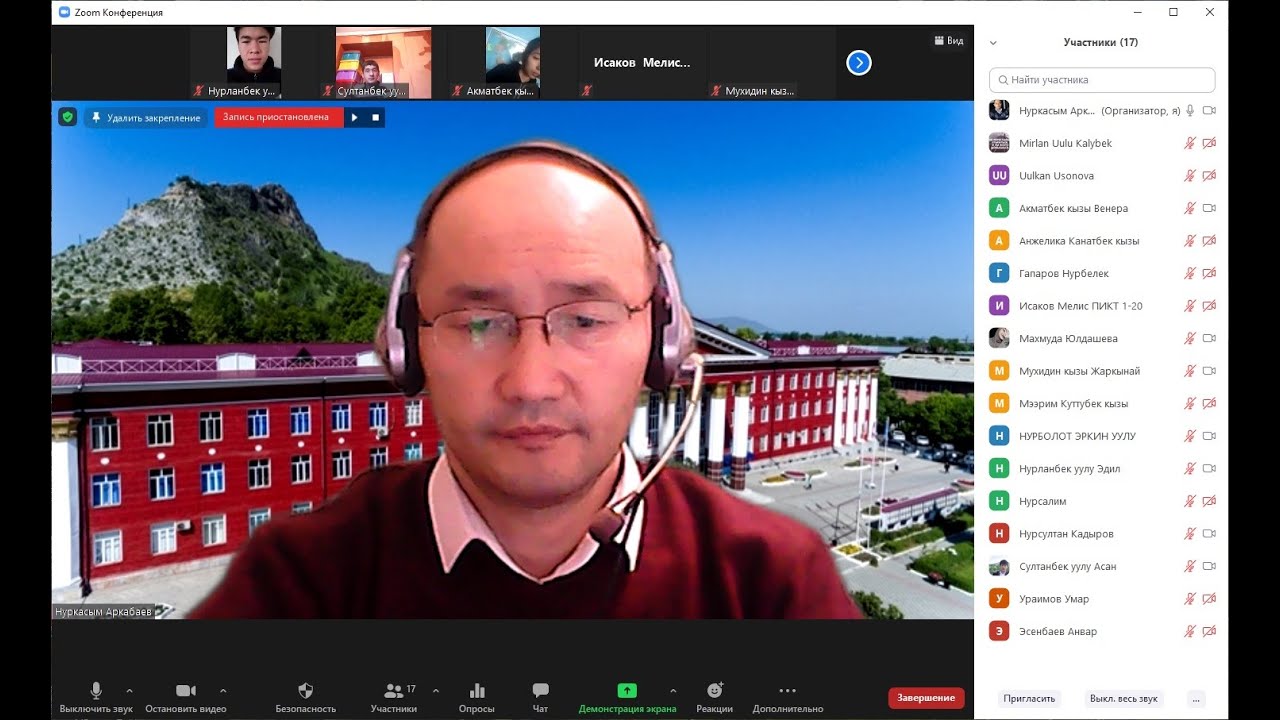Click camera-off icon for Исаков Мелис ПИКТ 1-20
Screen dimensions: 1280x720
[1209, 306]
